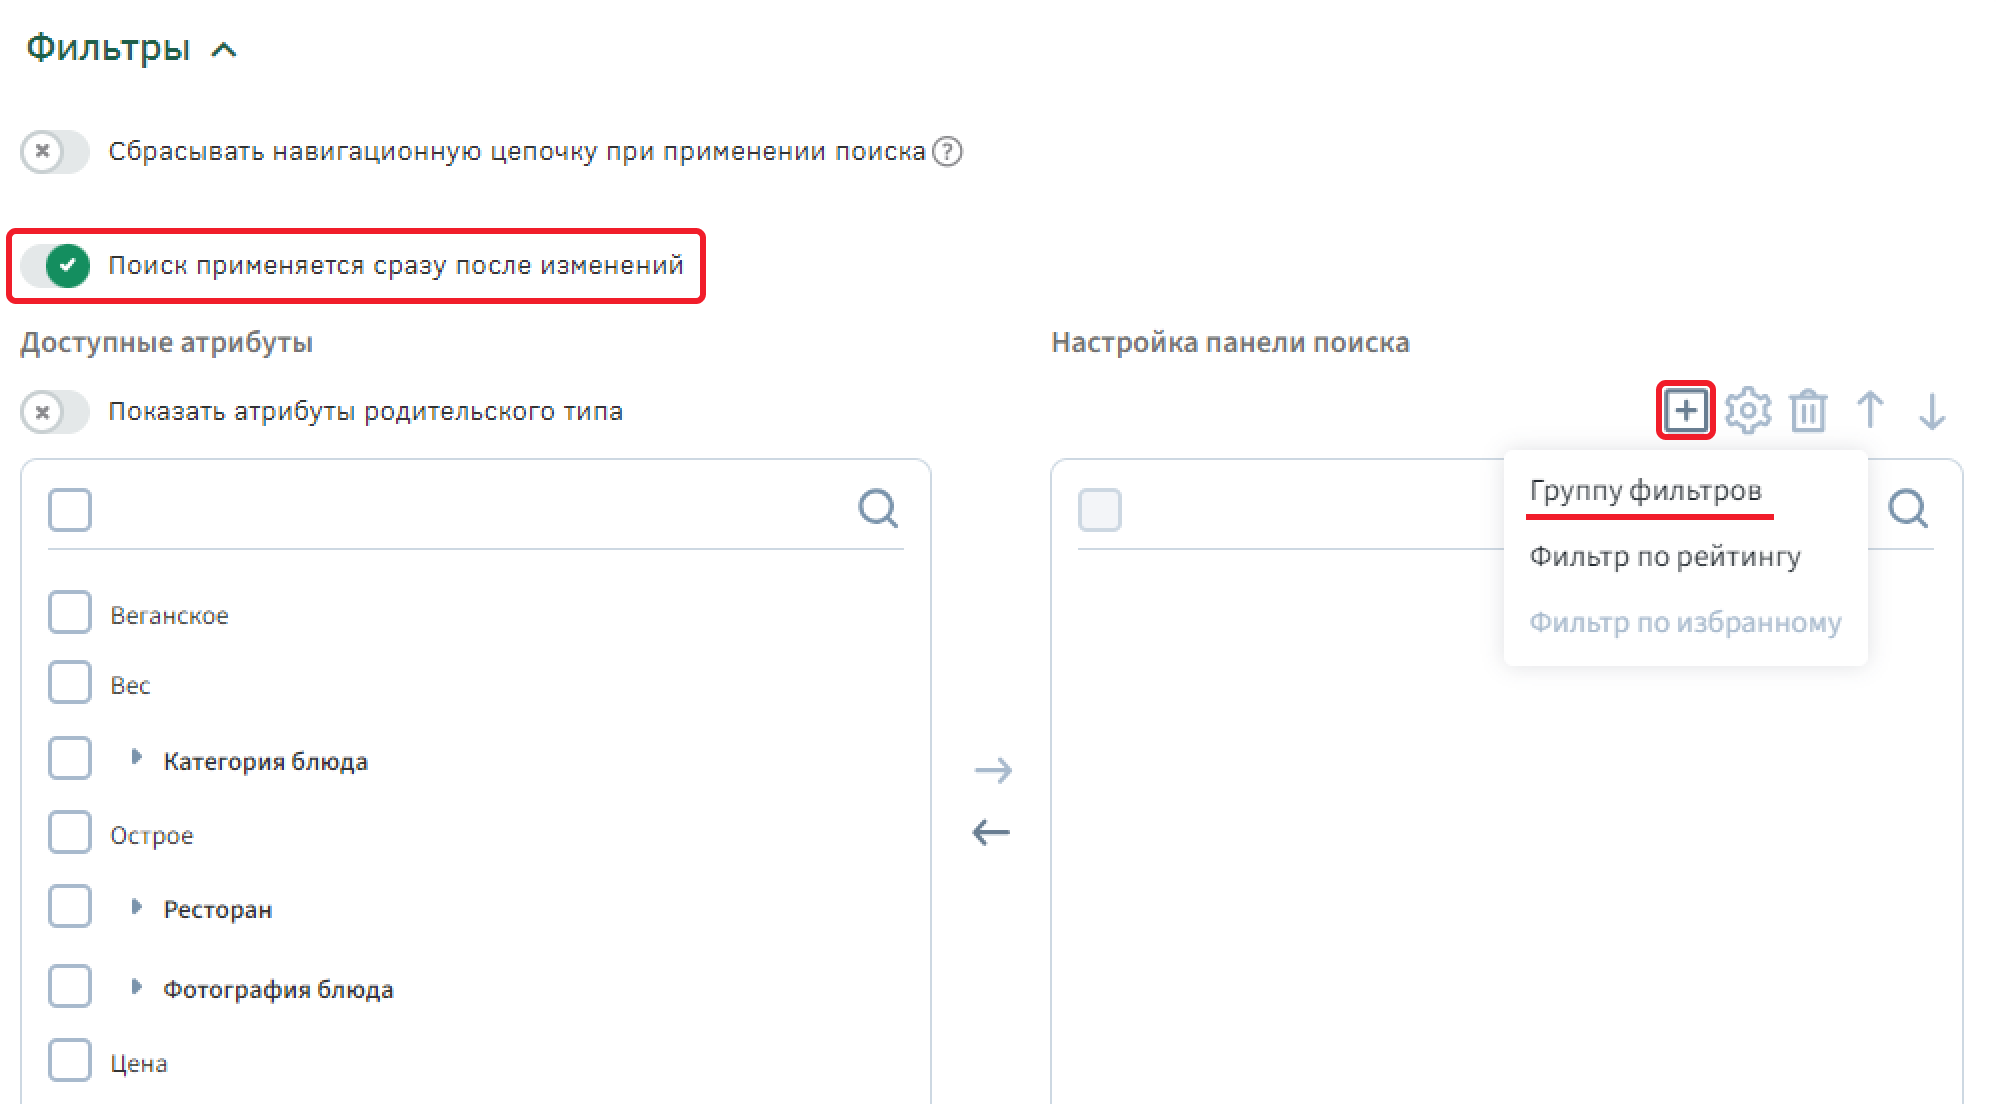Click search icon in available attributes
Screen dimensions: 1996x1104
878,508
